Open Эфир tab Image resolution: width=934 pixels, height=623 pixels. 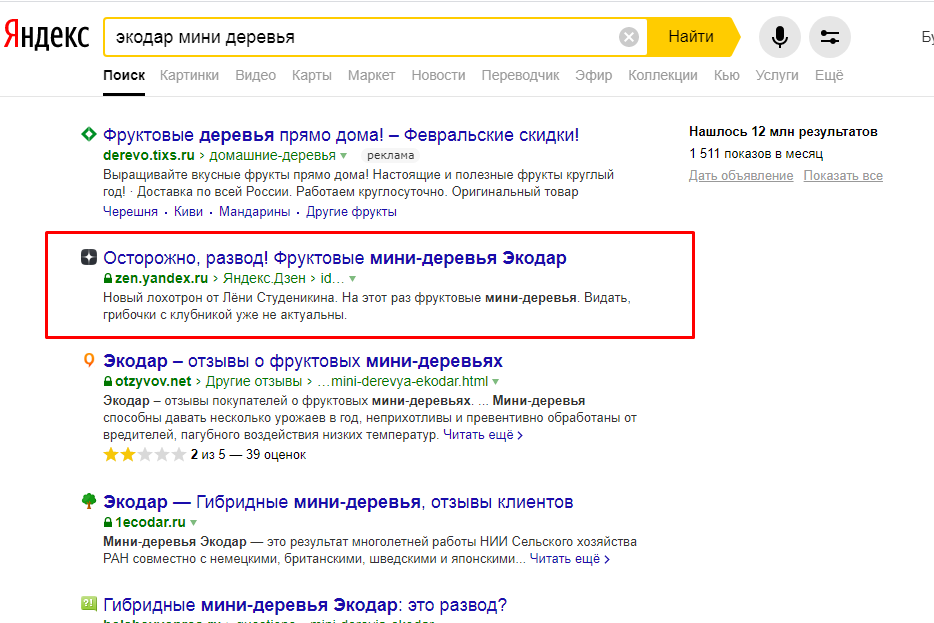click(593, 76)
